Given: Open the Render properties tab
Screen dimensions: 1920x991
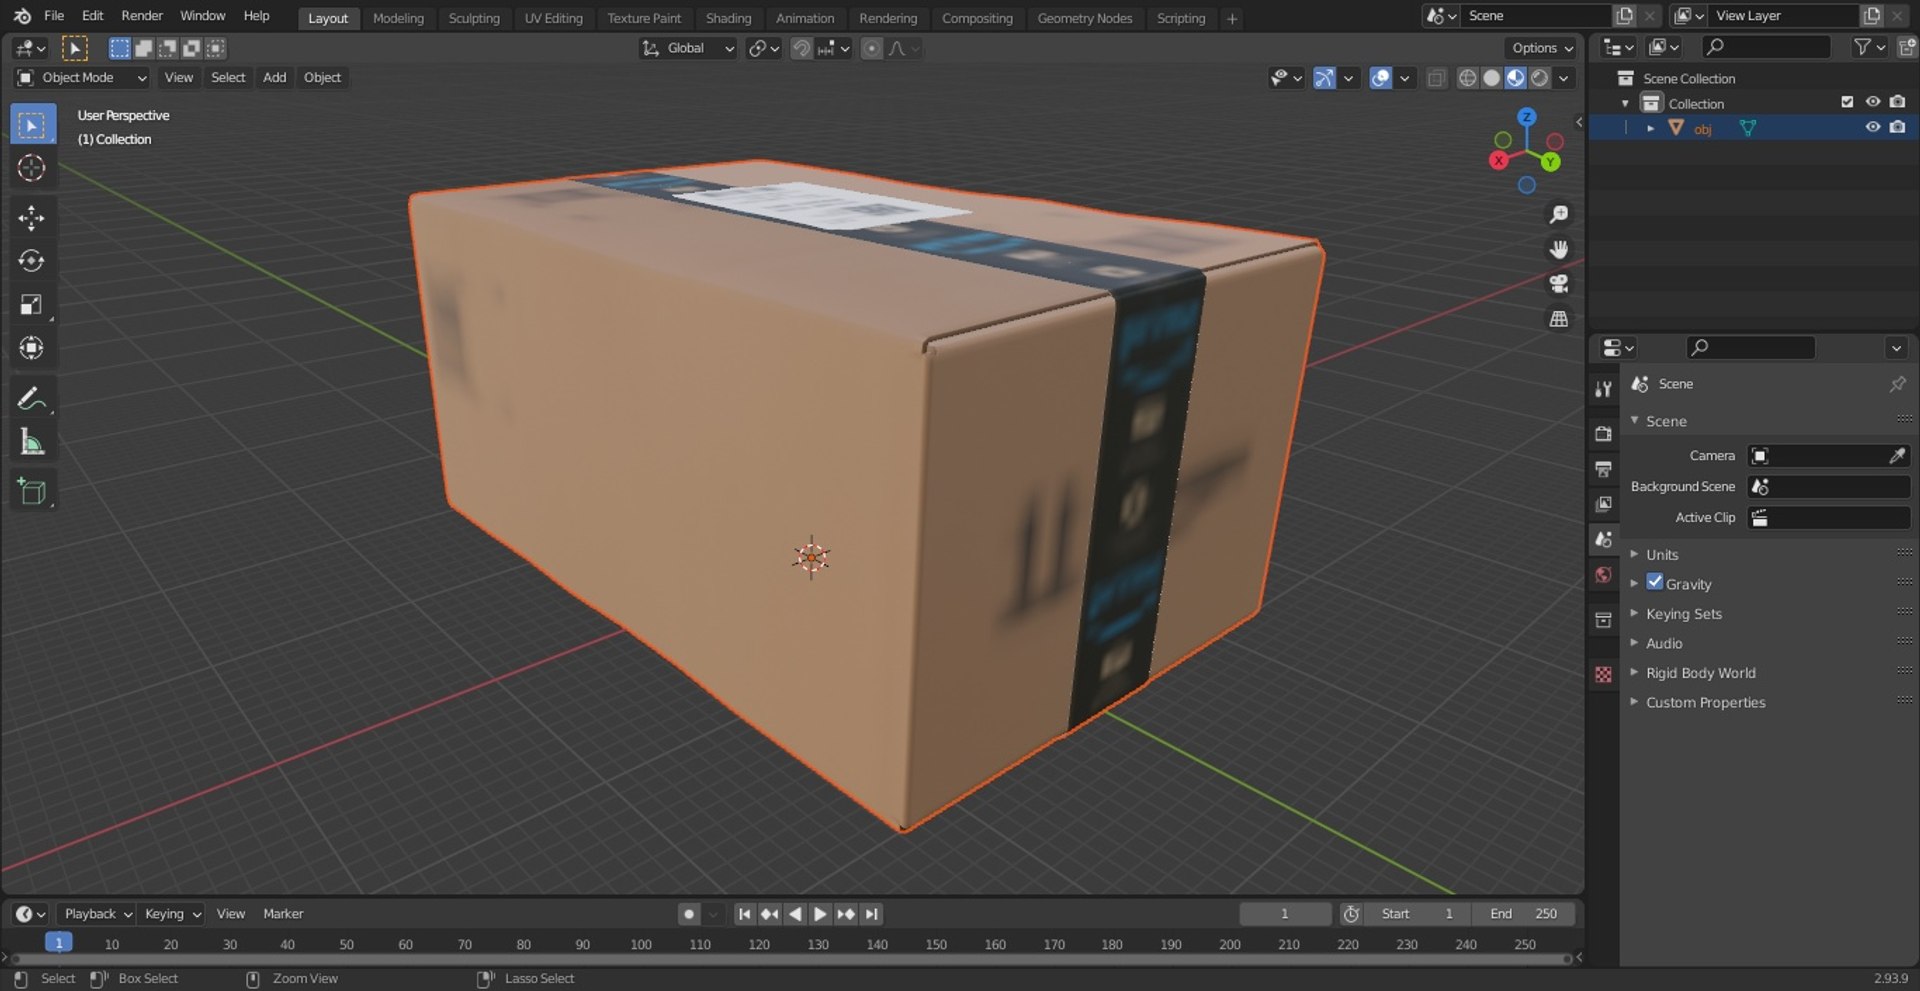Looking at the screenshot, I should [1604, 434].
